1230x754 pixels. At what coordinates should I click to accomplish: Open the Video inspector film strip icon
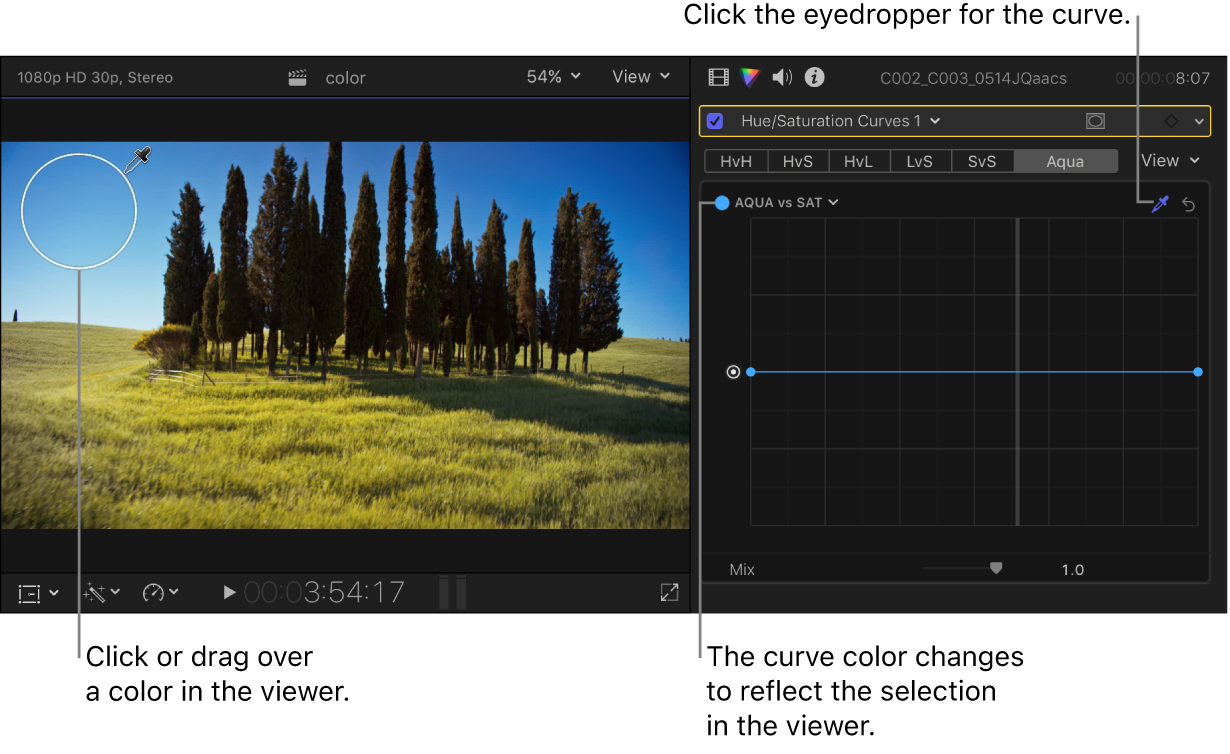(718, 77)
